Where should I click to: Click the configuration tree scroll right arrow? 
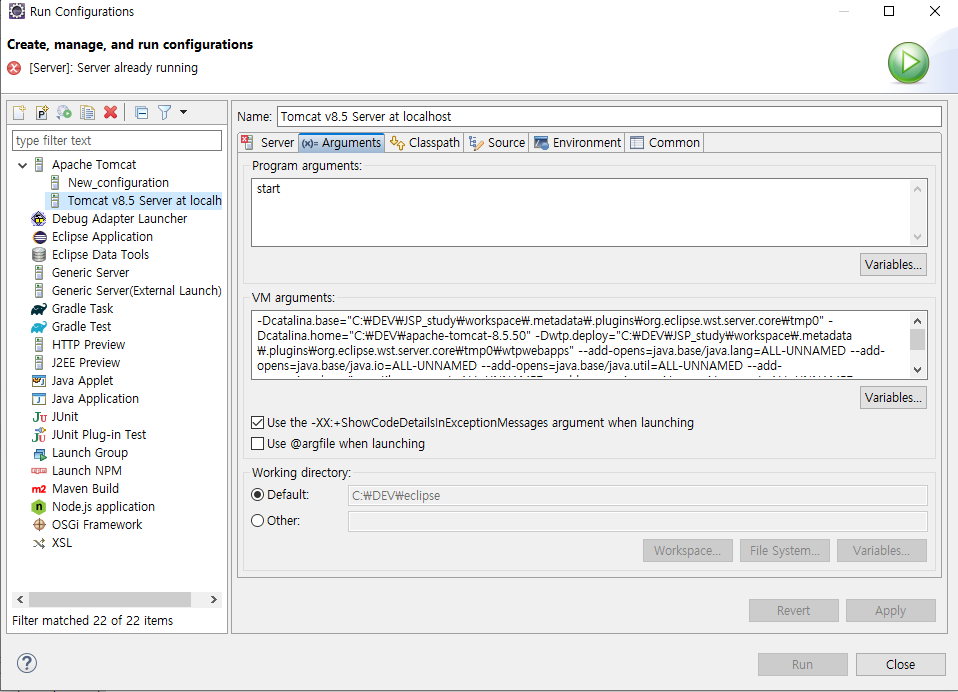[213, 600]
